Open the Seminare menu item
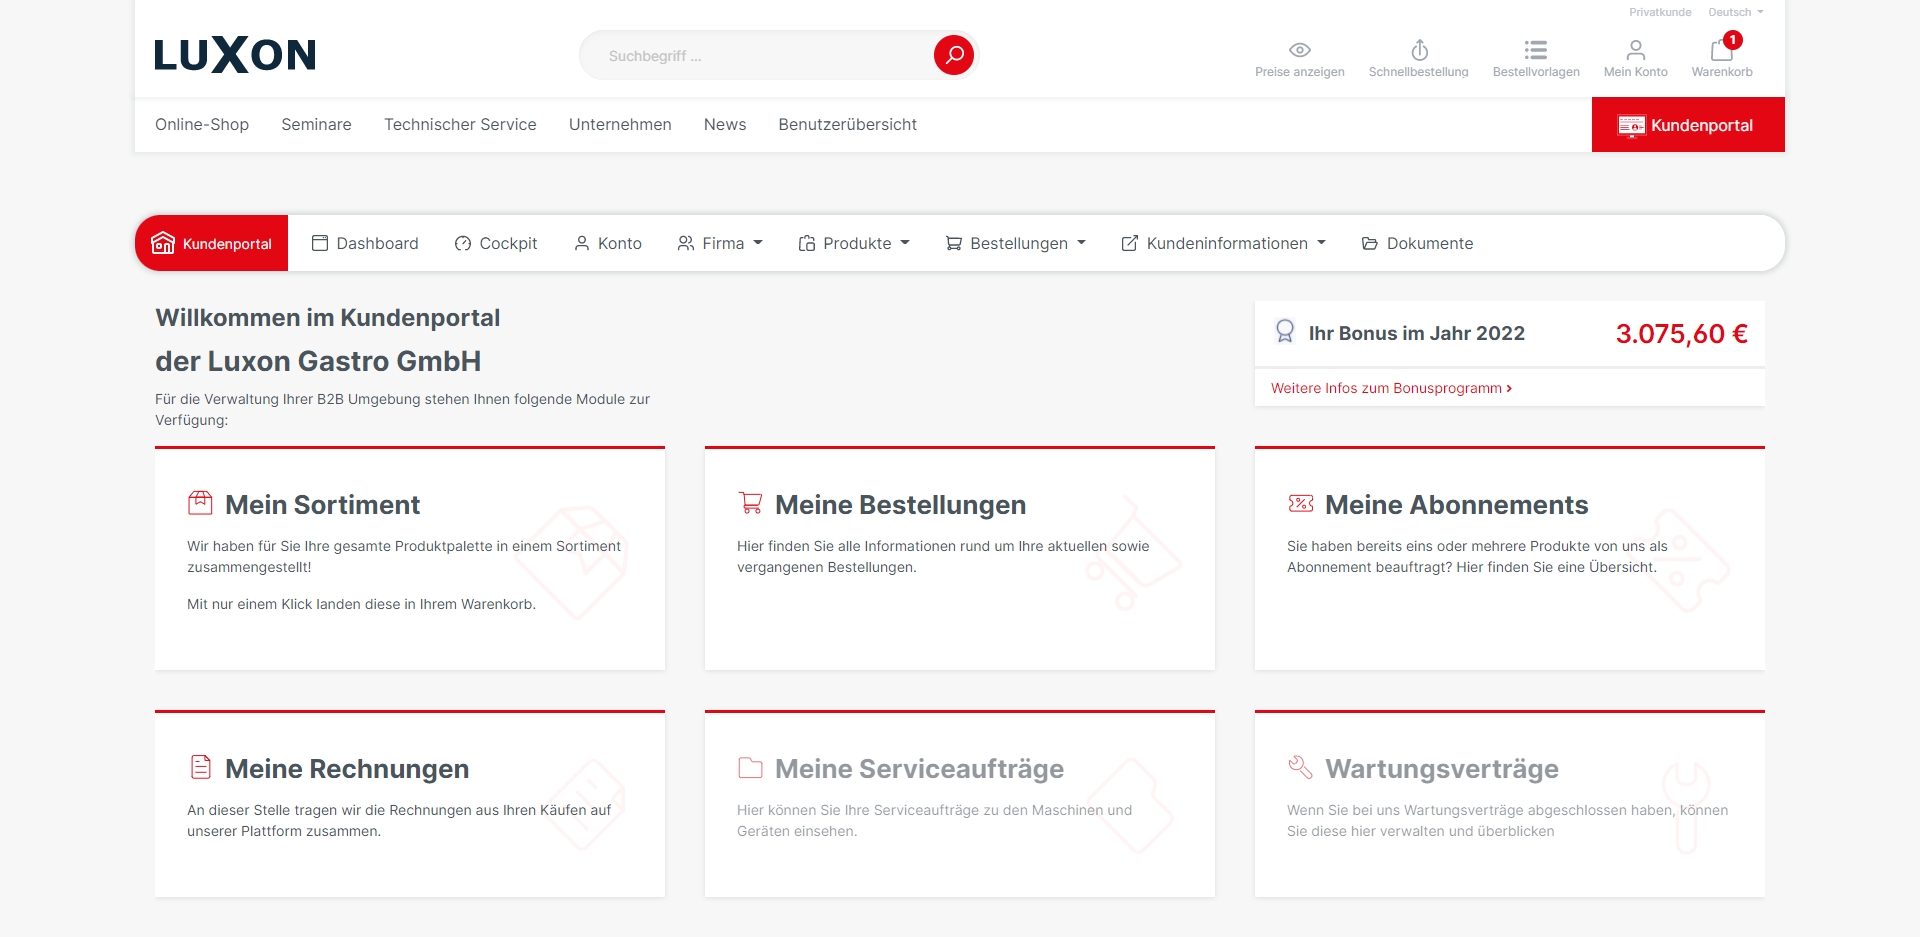This screenshot has height=937, width=1920. pos(316,124)
